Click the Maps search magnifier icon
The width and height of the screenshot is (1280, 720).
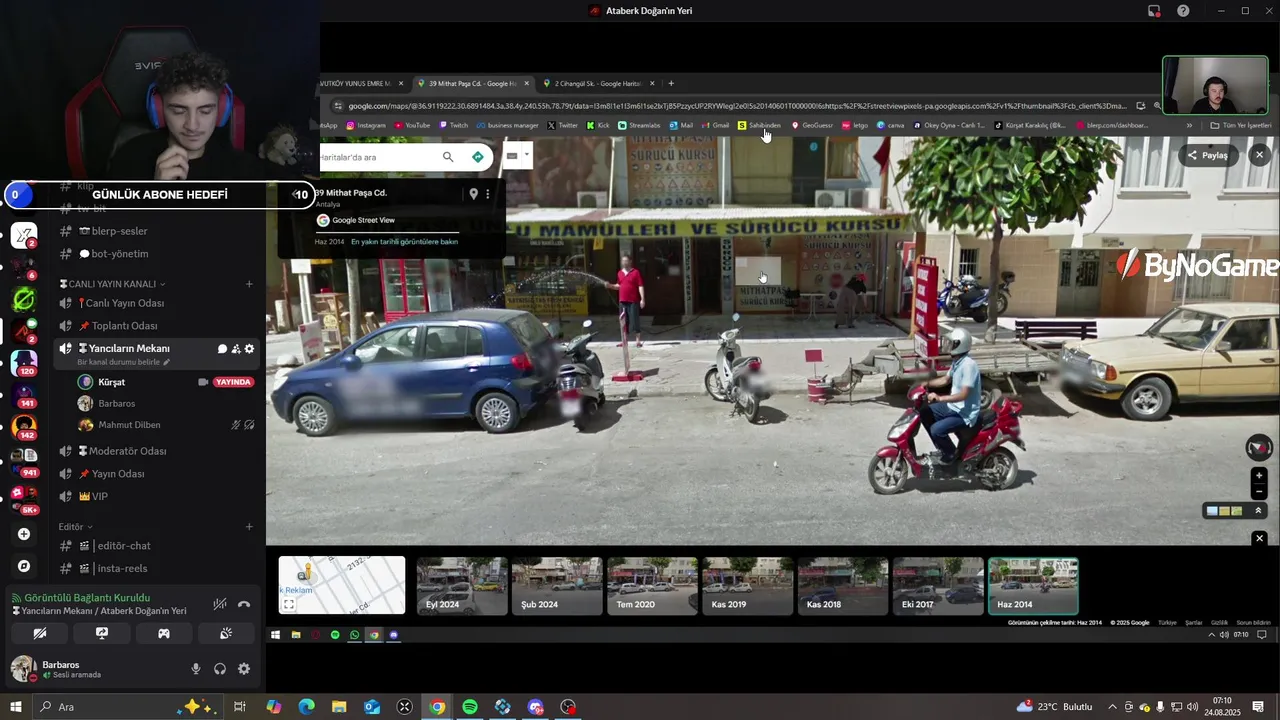tap(448, 157)
